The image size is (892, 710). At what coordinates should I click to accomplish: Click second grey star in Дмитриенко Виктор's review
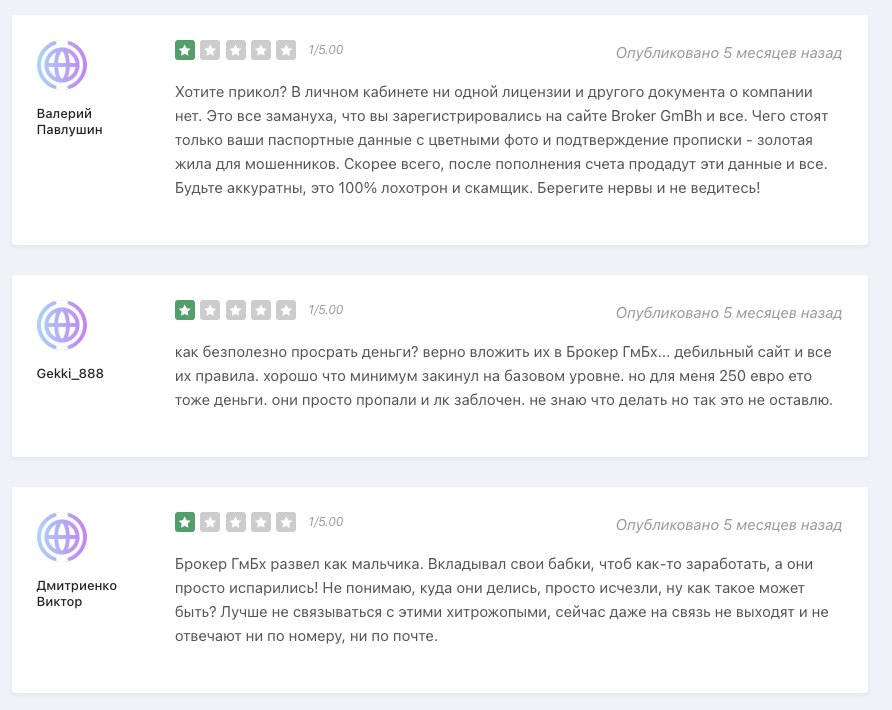[x=210, y=522]
